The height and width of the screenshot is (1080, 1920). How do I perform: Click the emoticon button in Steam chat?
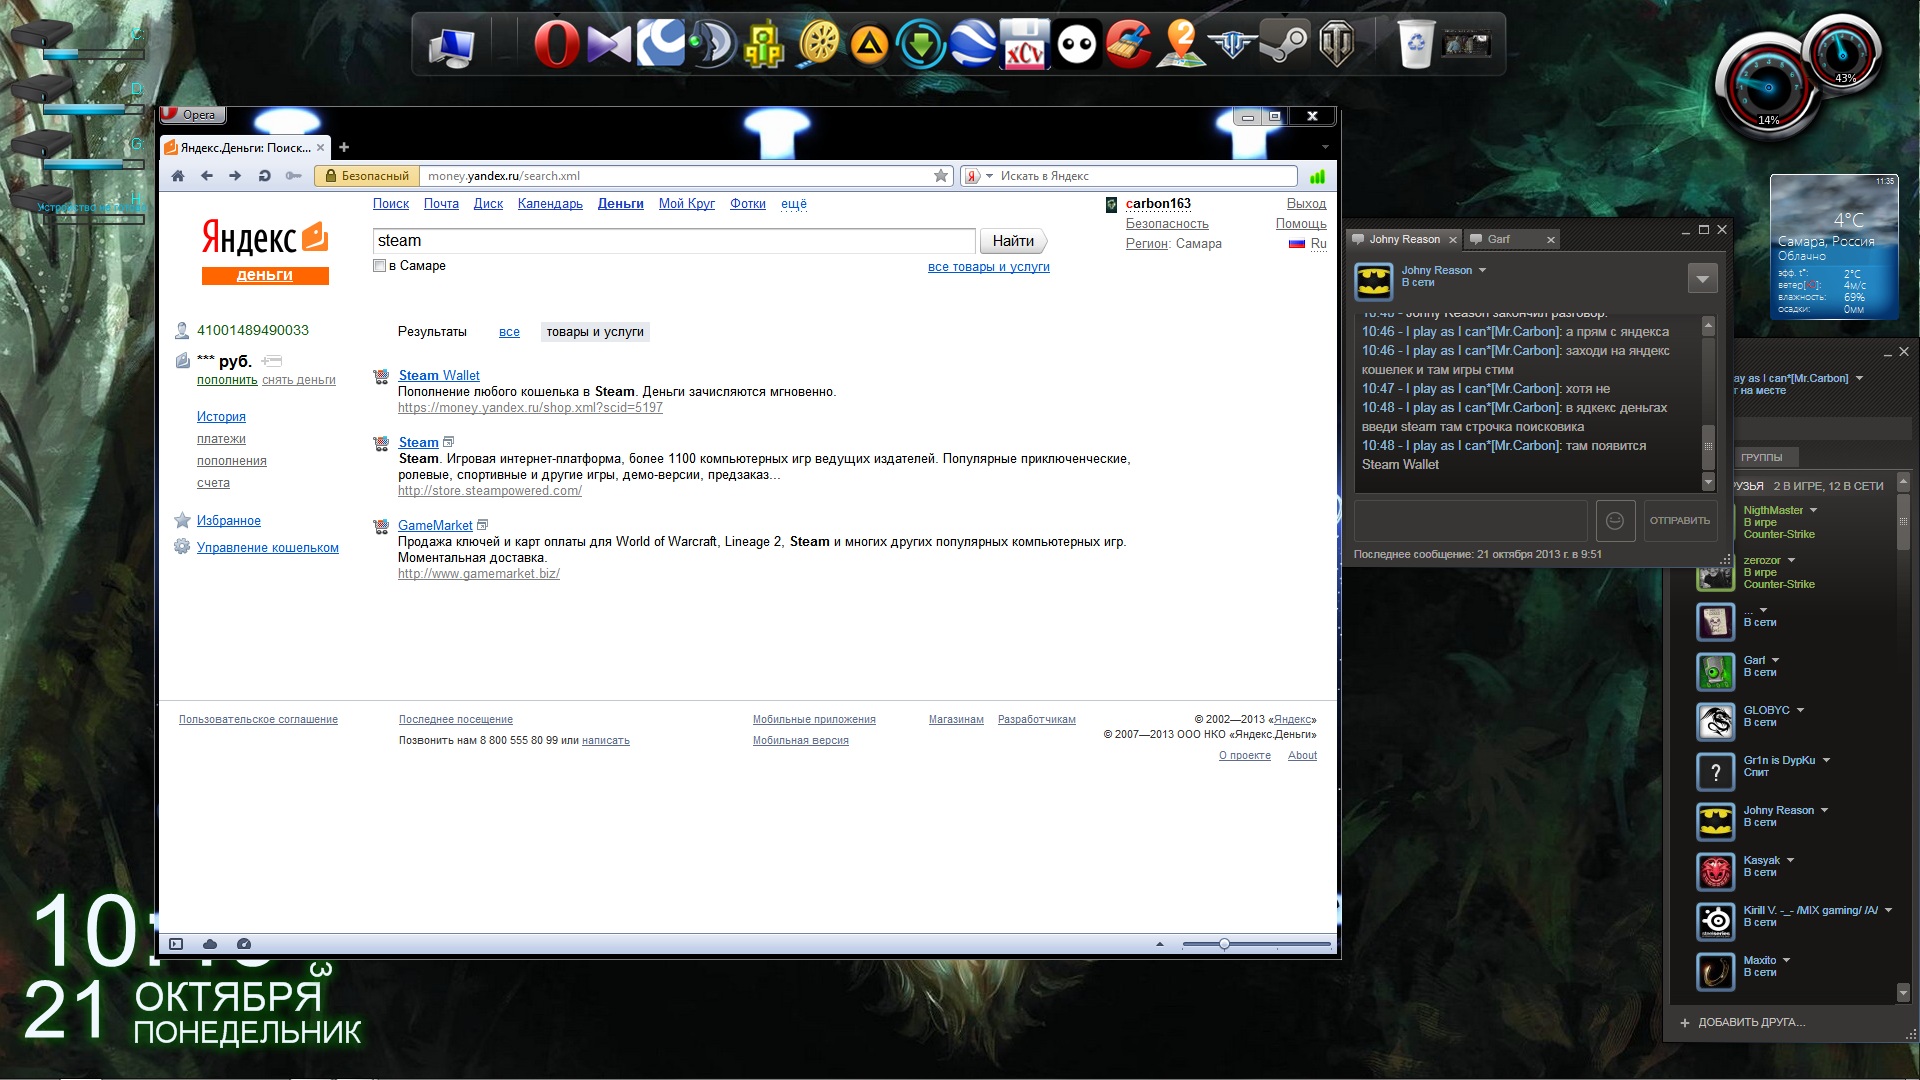[1614, 520]
